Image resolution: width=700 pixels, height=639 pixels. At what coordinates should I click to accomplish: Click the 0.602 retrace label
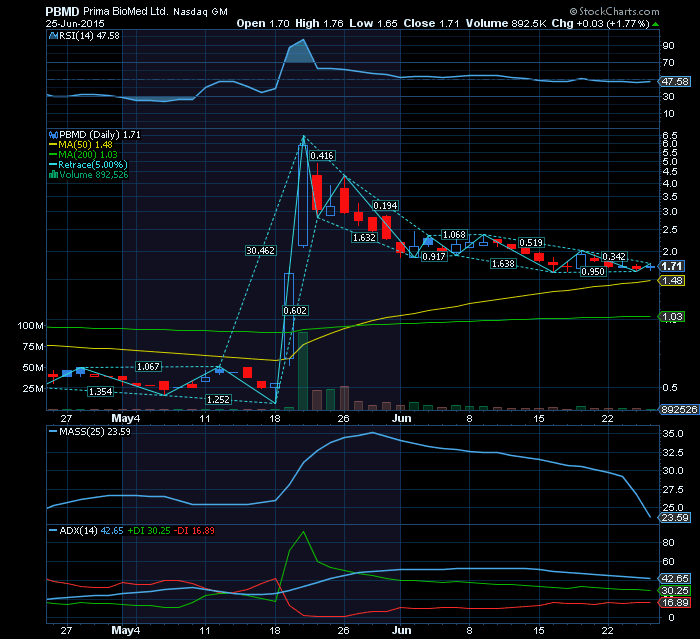295,311
